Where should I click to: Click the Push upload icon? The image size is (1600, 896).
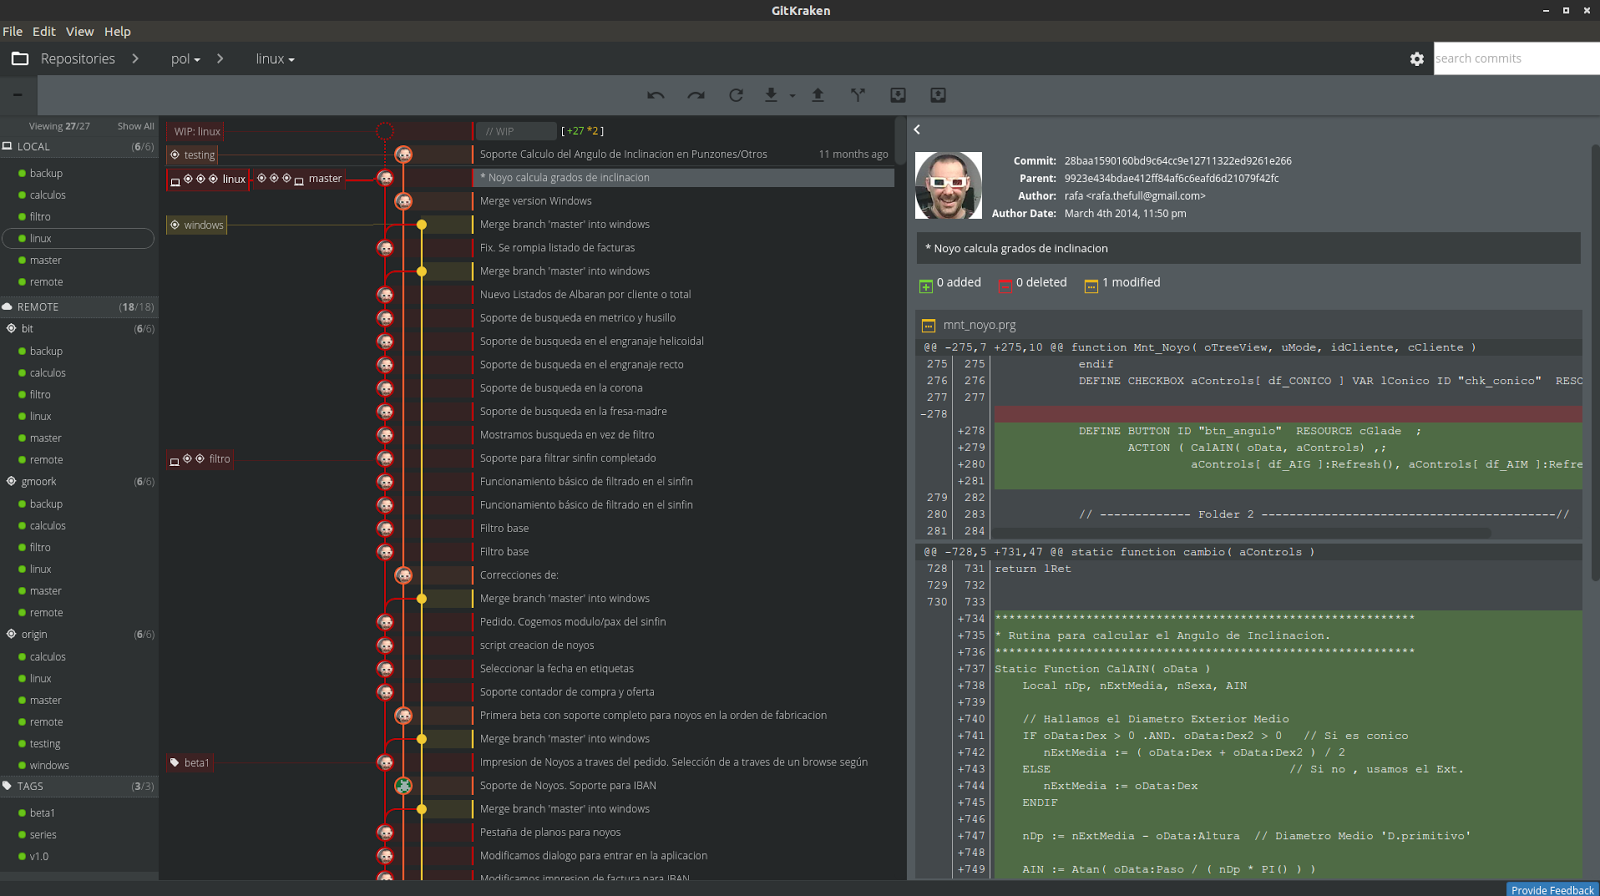[x=817, y=95]
